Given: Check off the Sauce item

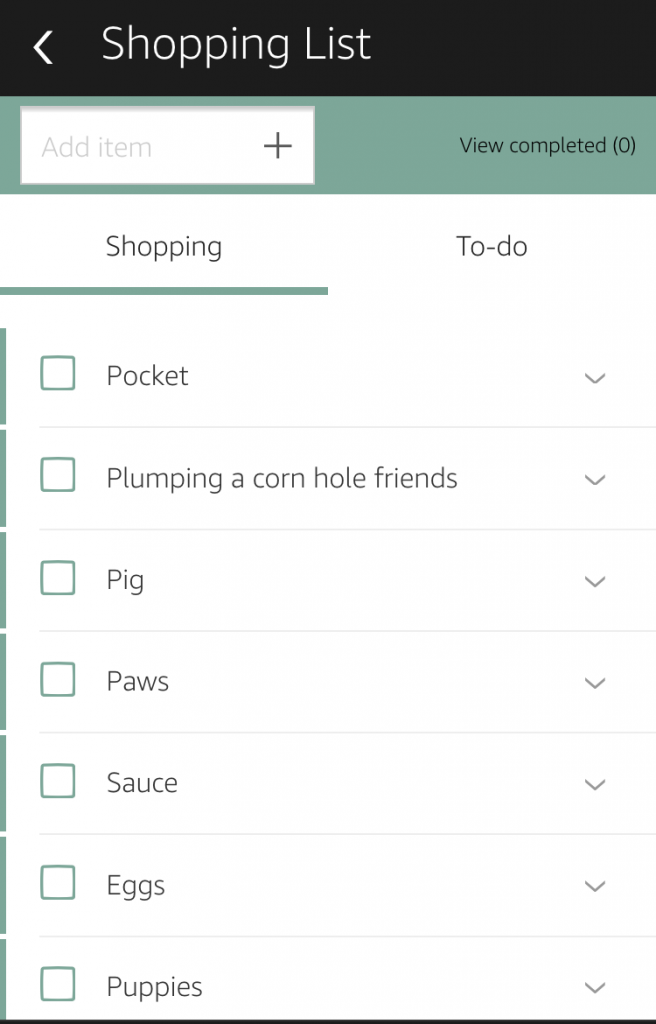Looking at the screenshot, I should [58, 780].
